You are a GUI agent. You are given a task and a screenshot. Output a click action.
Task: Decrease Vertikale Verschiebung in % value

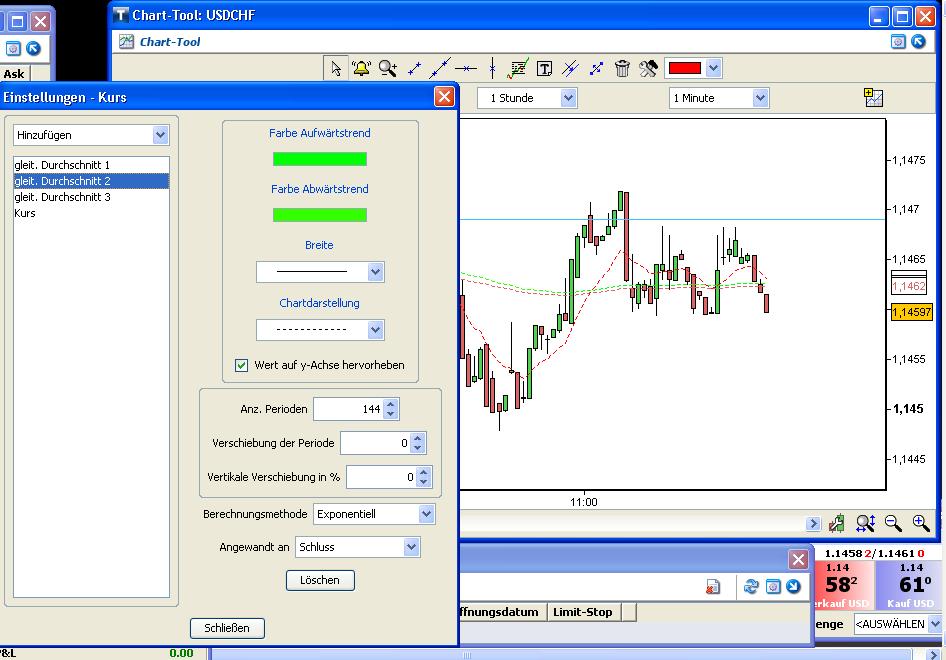(424, 481)
